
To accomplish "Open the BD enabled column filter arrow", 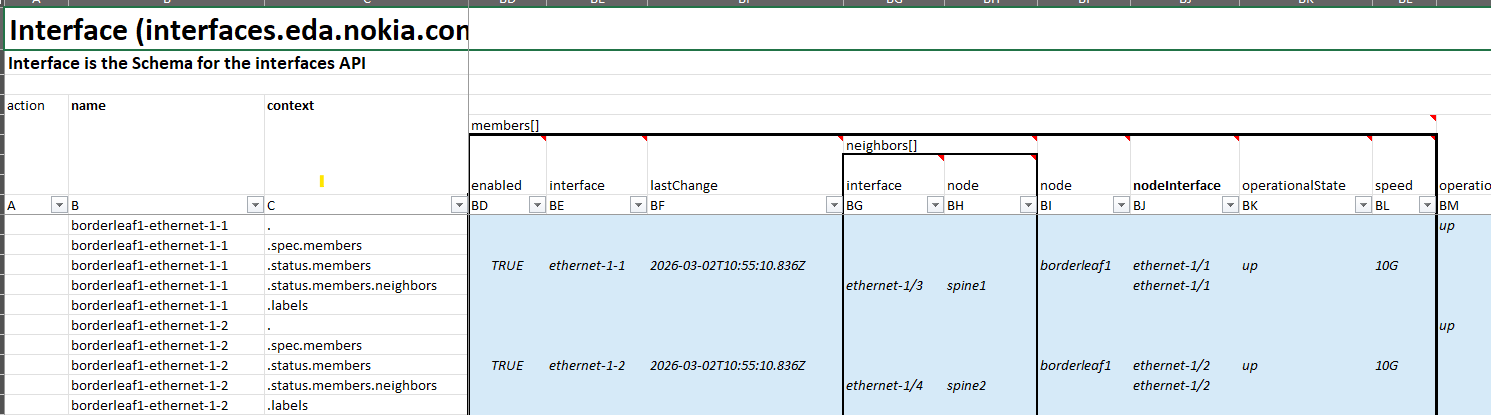I will point(538,205).
